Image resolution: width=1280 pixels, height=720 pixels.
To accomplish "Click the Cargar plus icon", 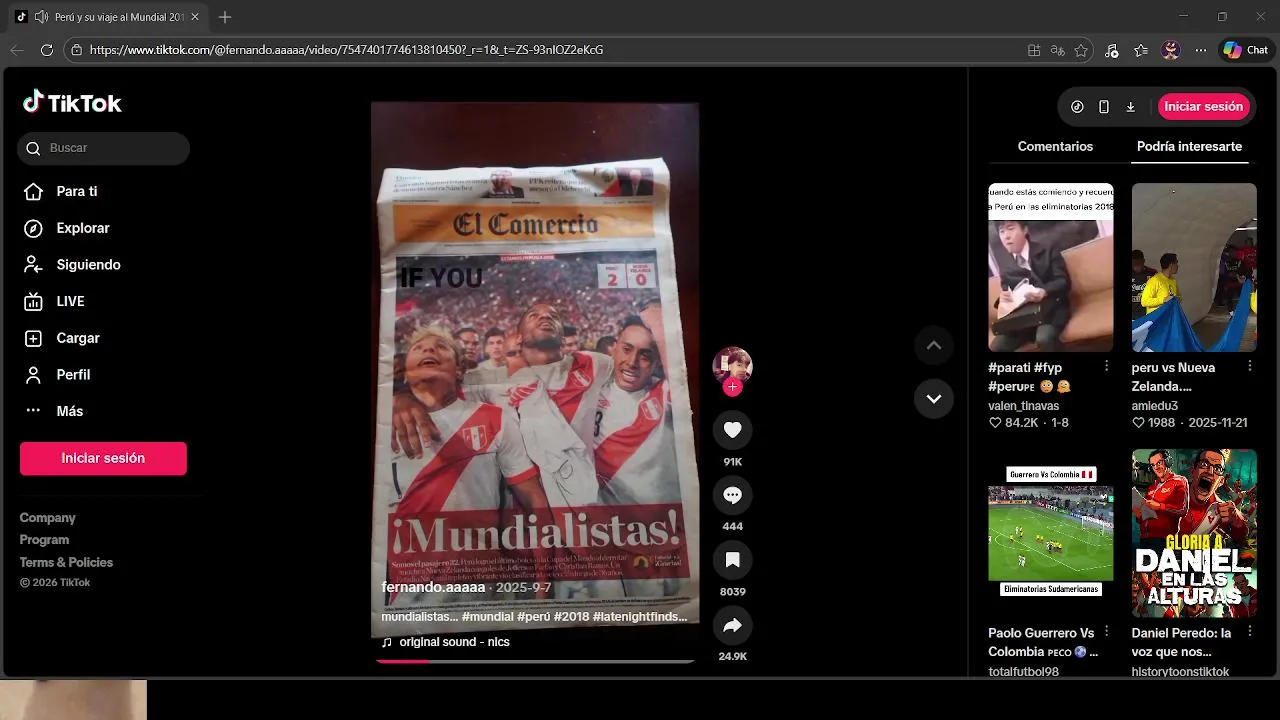I will pyautogui.click(x=33, y=338).
